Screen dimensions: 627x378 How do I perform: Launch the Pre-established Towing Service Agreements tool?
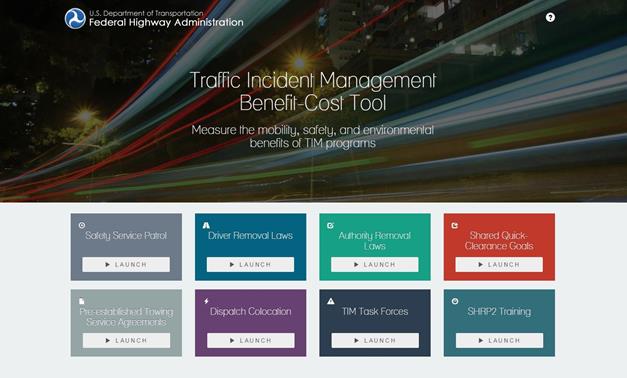126,340
